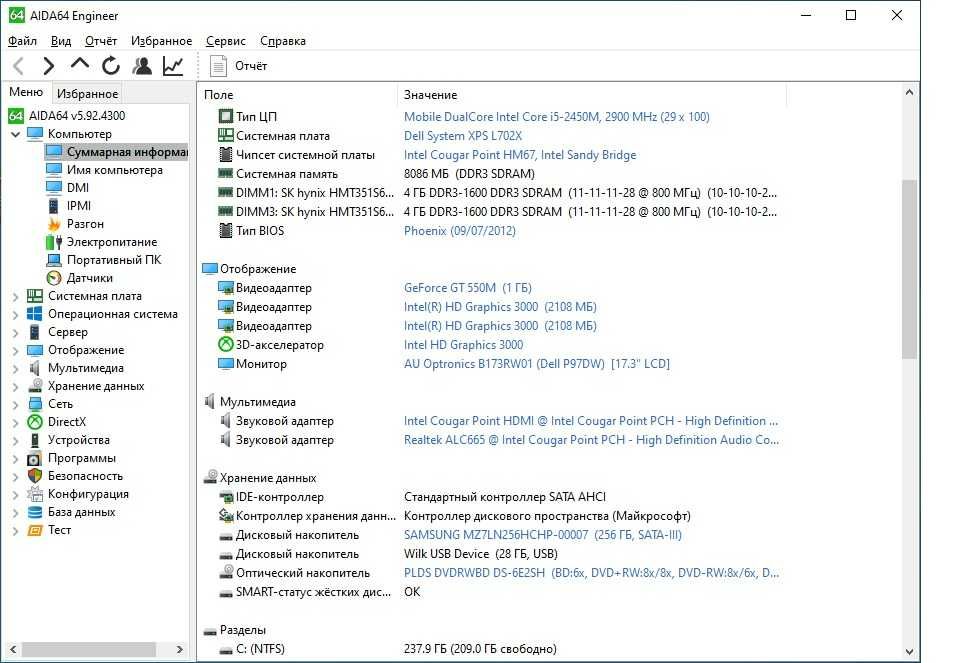Open user management icon in toolbar
The width and height of the screenshot is (960, 663).
click(142, 66)
